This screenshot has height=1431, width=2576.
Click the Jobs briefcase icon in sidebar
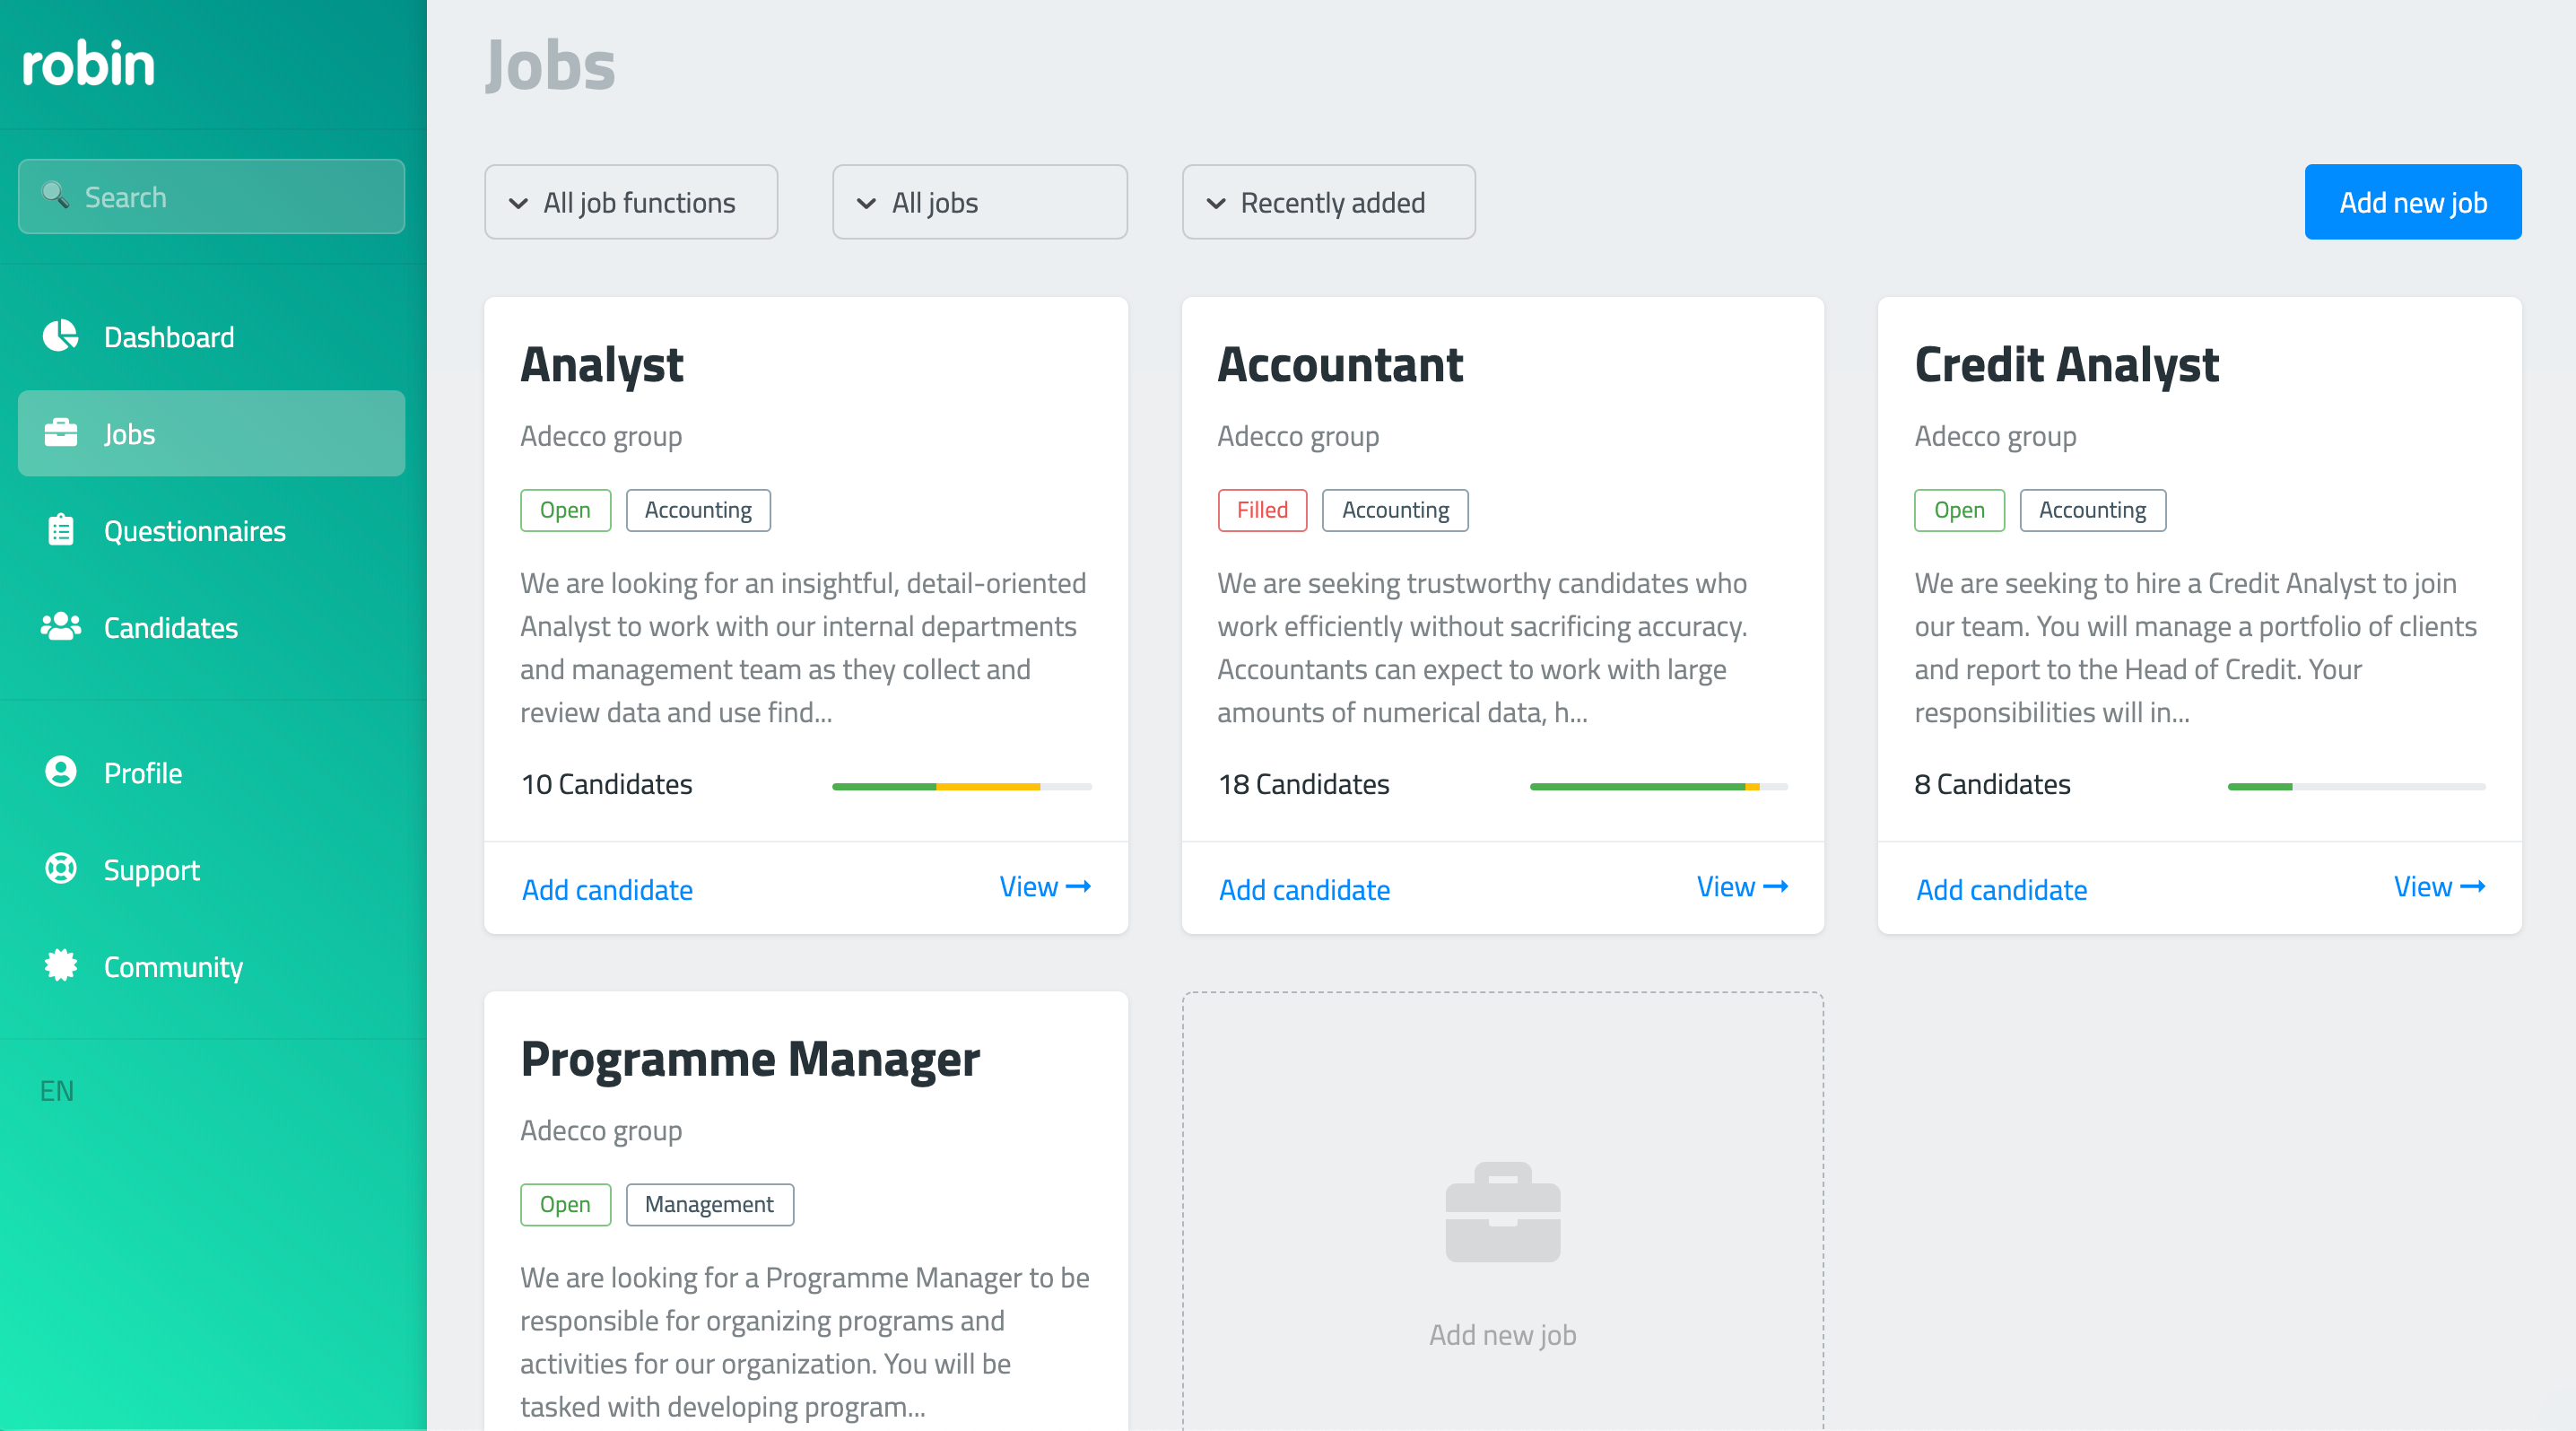(x=61, y=433)
